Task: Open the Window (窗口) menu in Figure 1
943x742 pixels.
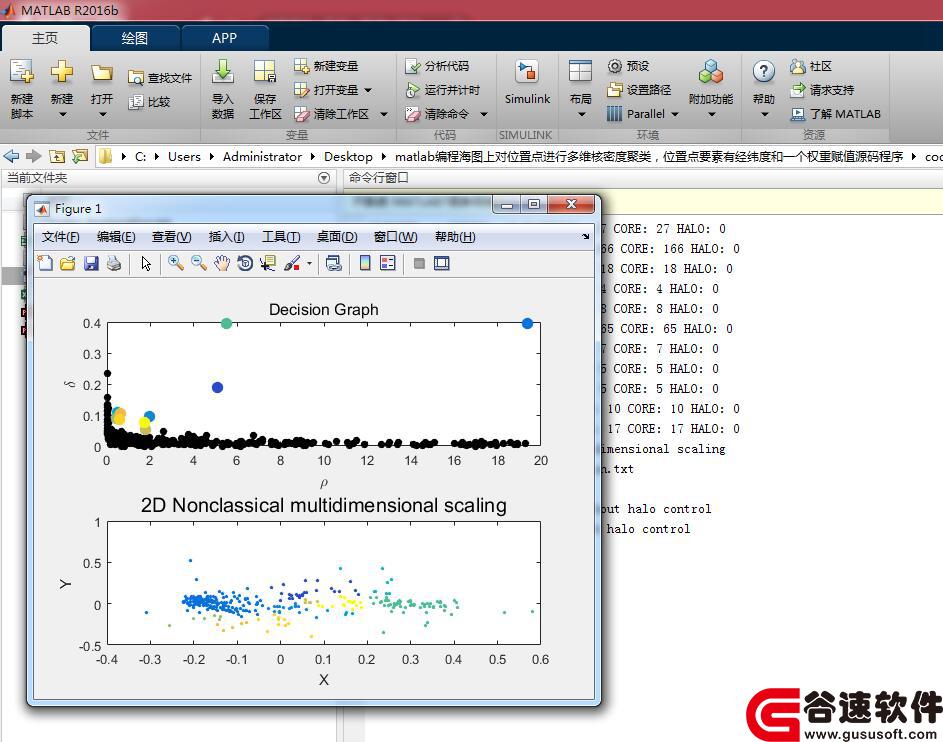Action: point(395,237)
